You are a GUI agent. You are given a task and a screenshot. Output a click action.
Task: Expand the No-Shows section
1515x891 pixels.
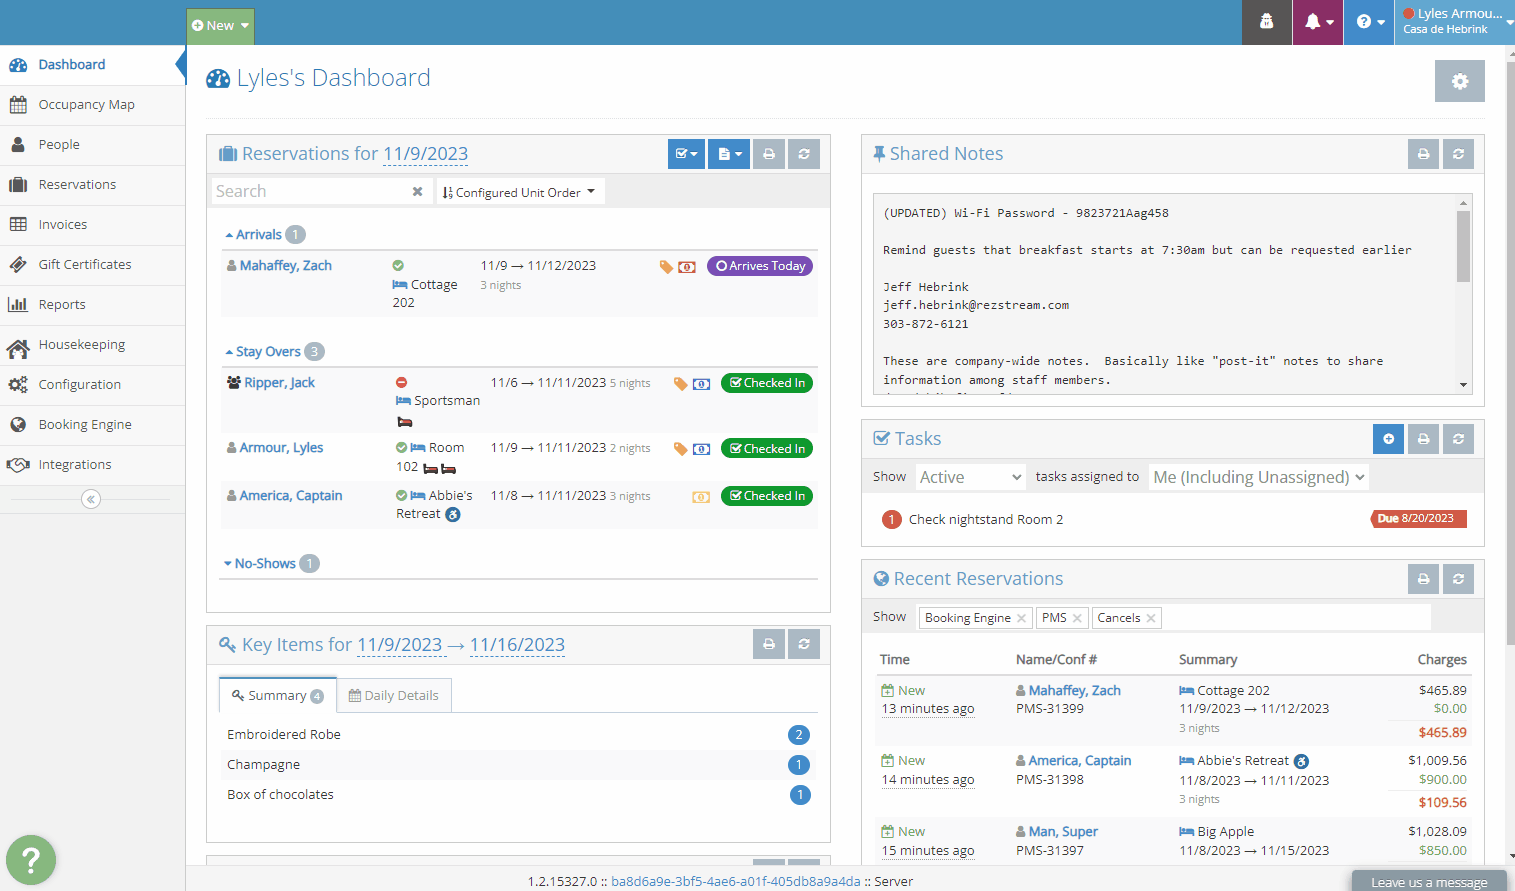[x=264, y=564]
